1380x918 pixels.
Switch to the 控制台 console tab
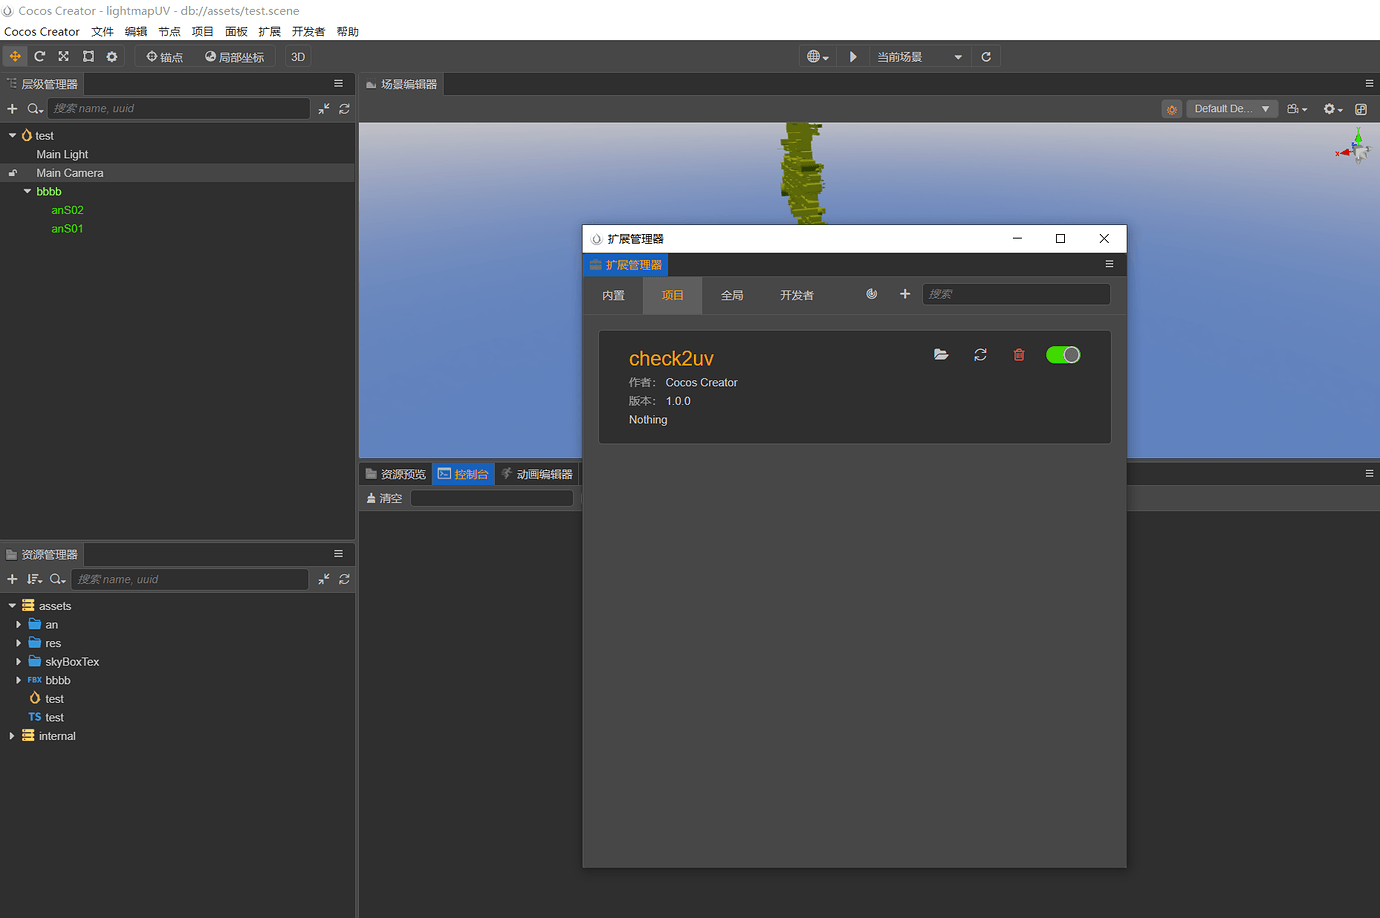[x=464, y=474]
